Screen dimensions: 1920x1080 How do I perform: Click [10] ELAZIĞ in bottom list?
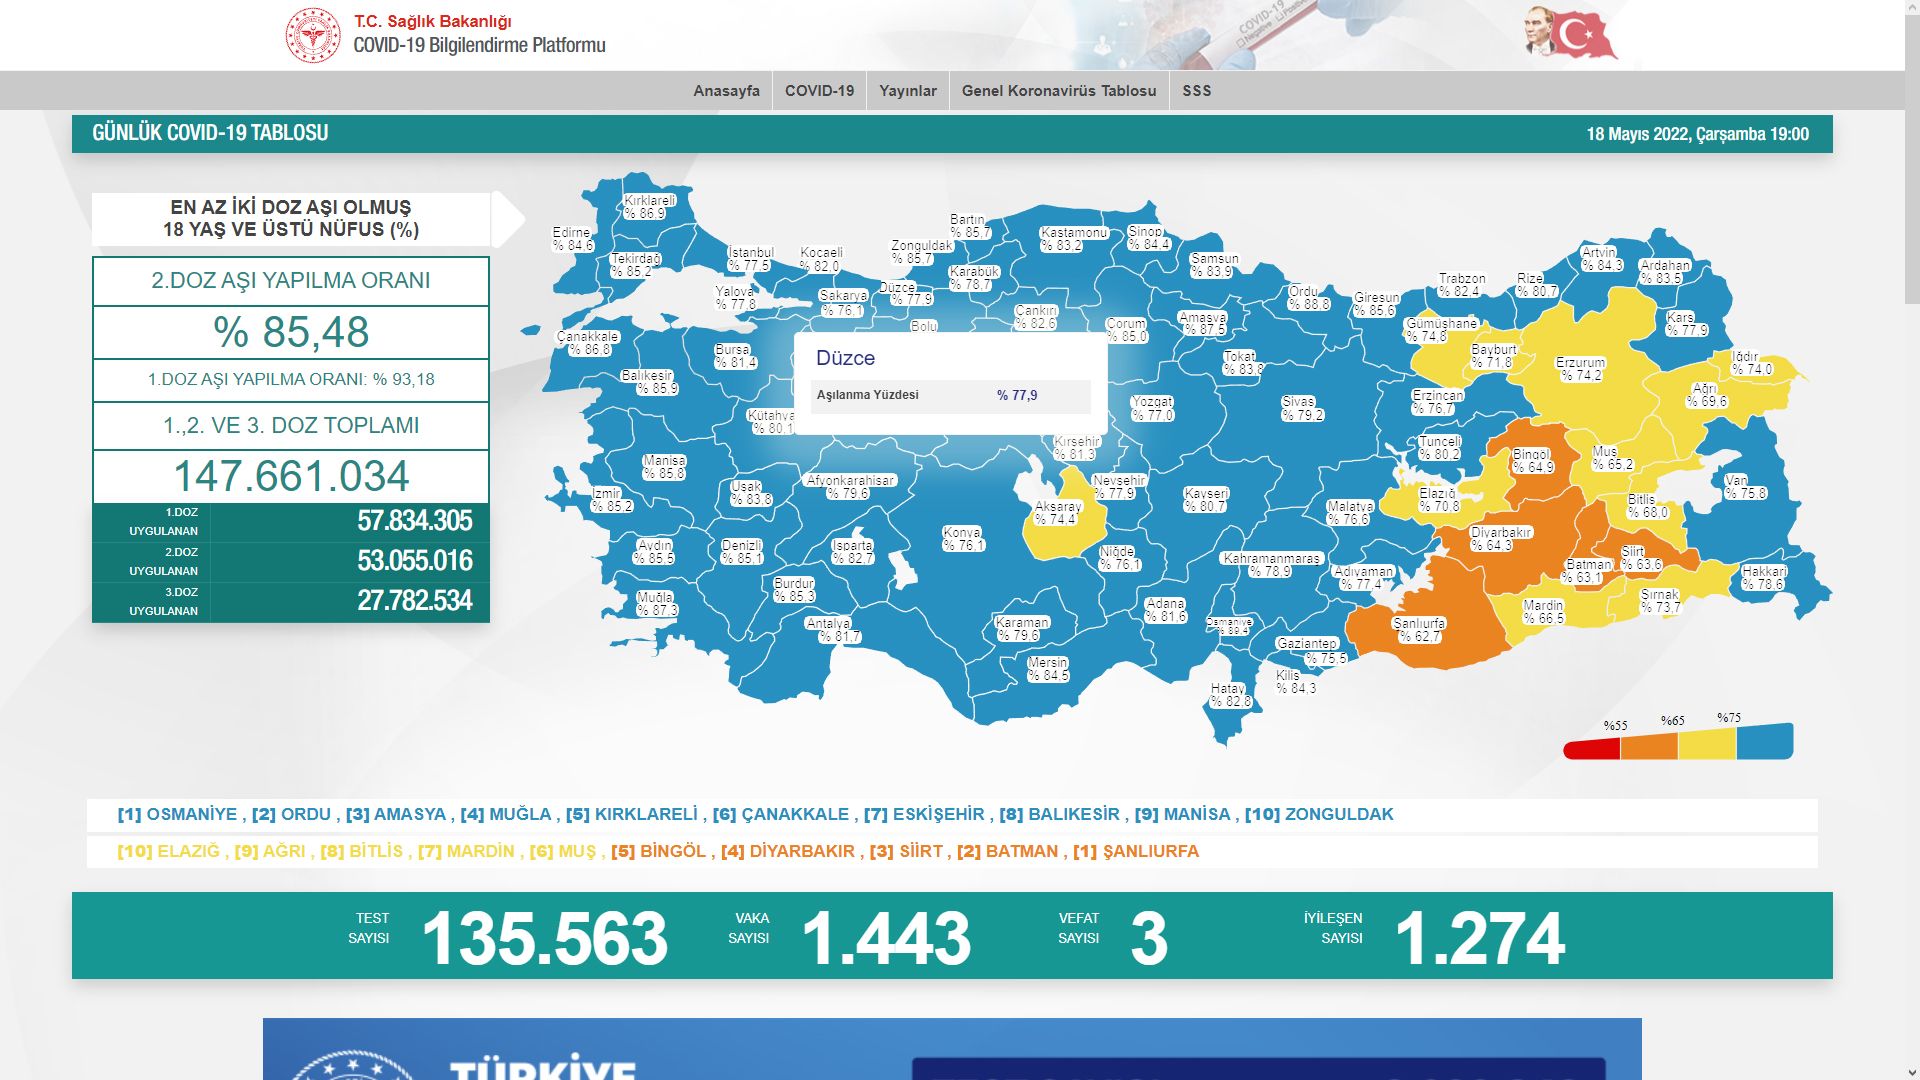[x=168, y=852]
